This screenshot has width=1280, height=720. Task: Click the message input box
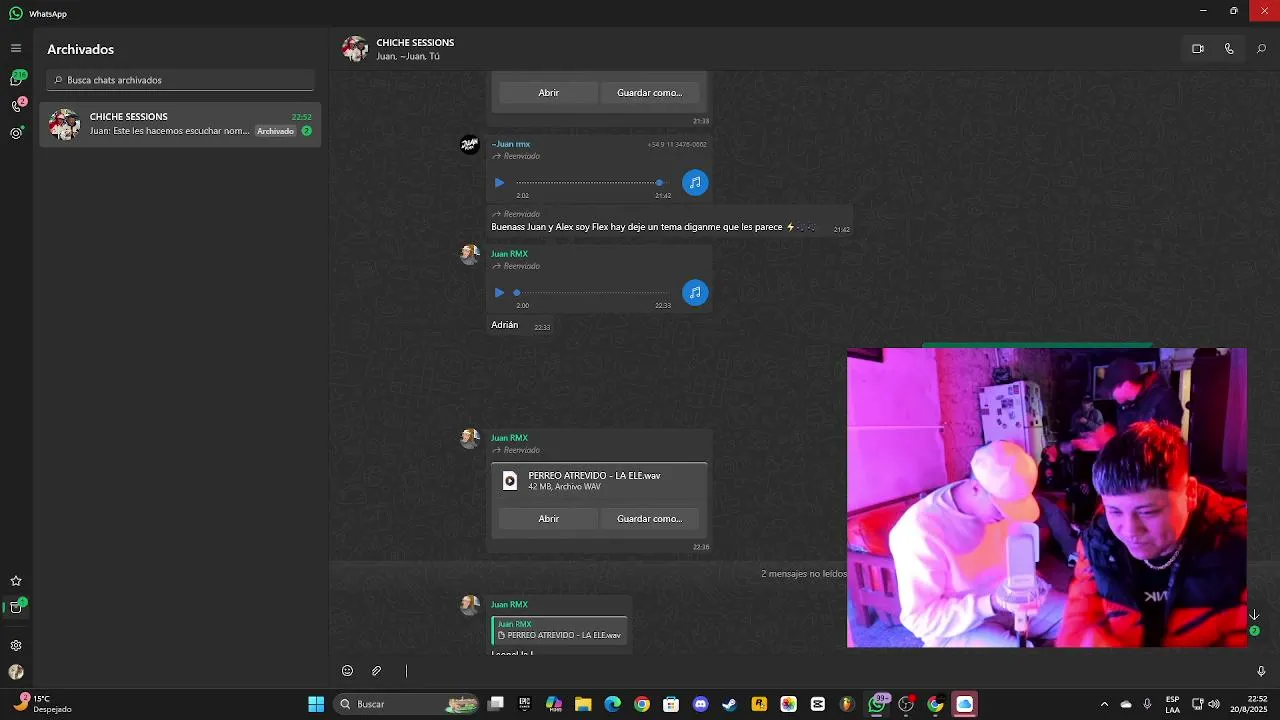click(820, 671)
